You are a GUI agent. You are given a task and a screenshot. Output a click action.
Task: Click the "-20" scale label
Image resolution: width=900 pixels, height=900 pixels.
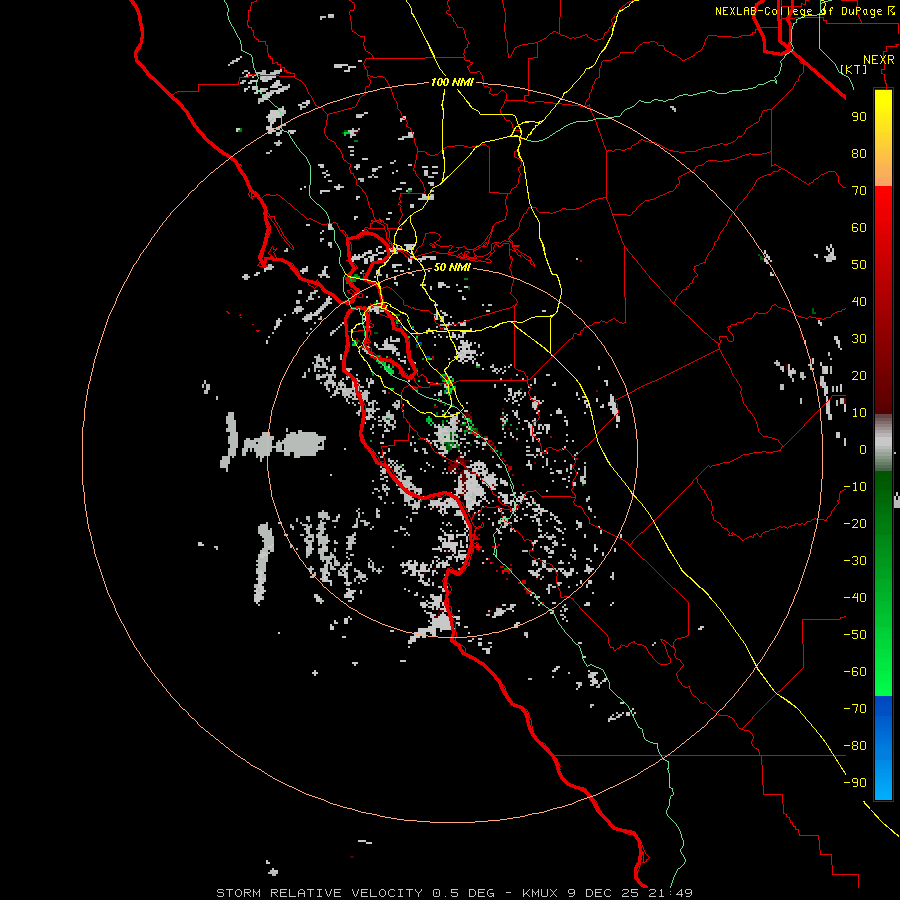click(855, 523)
